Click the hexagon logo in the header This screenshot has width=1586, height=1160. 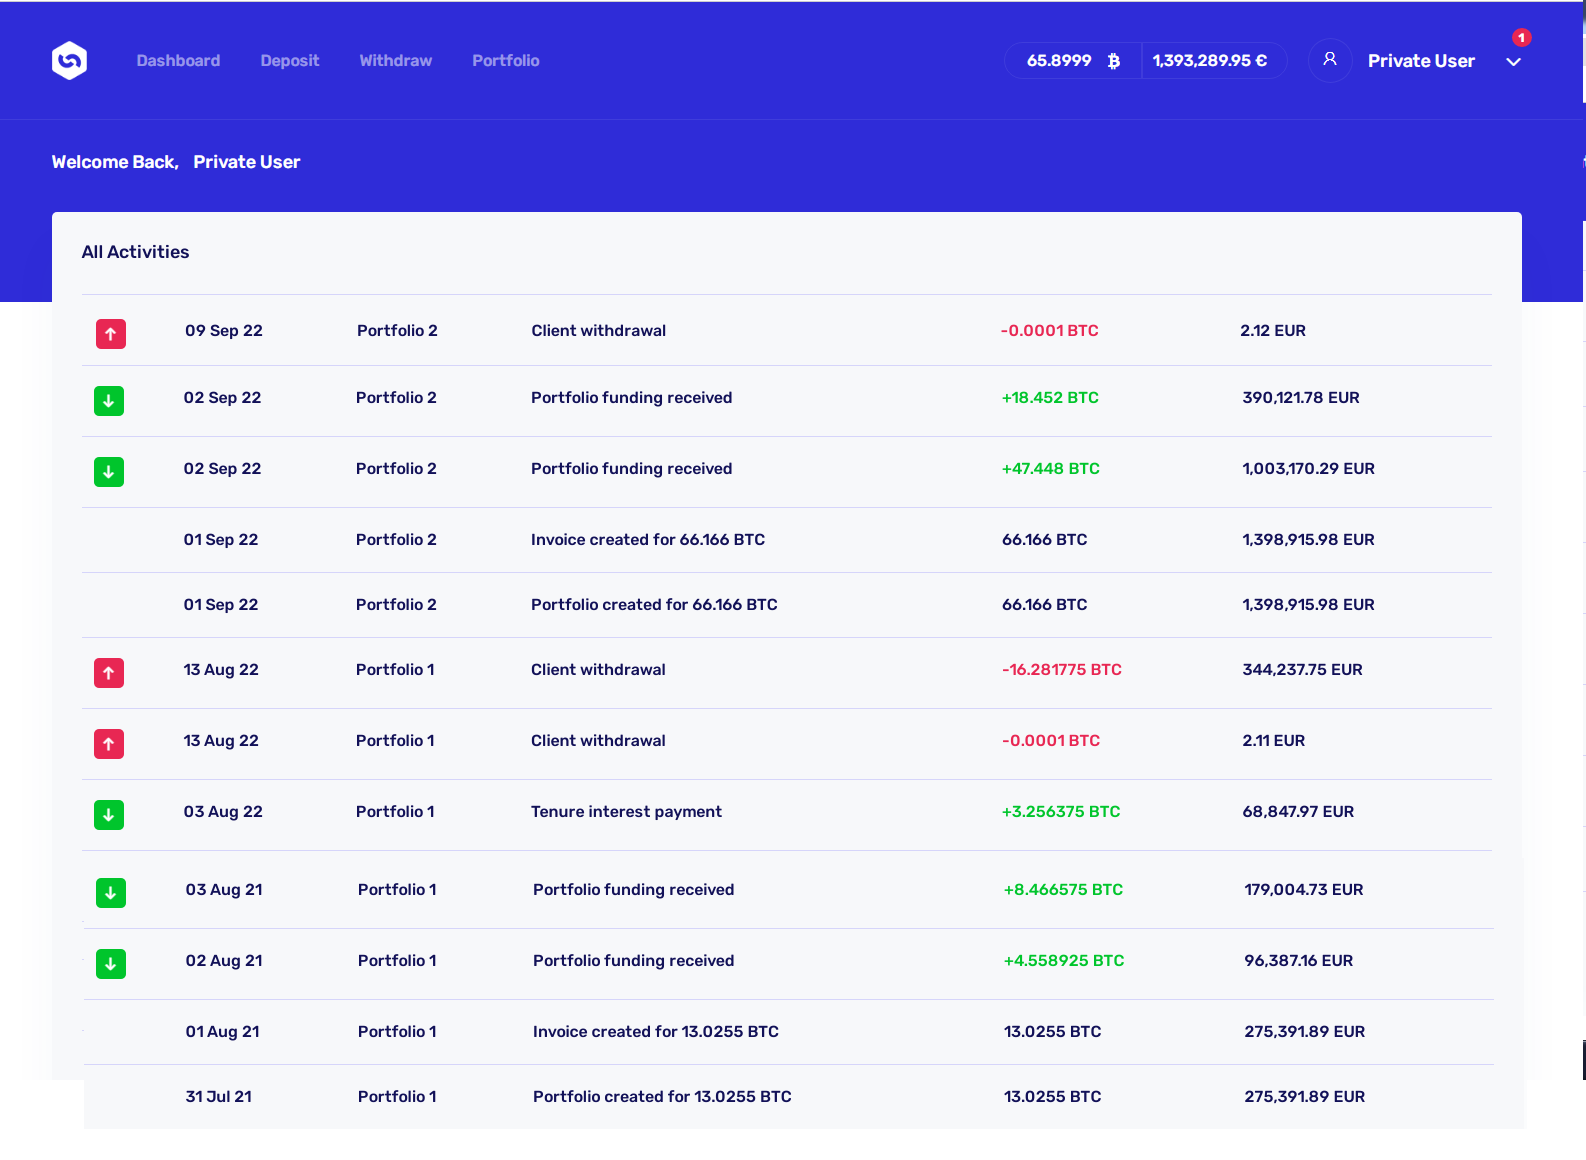point(69,61)
